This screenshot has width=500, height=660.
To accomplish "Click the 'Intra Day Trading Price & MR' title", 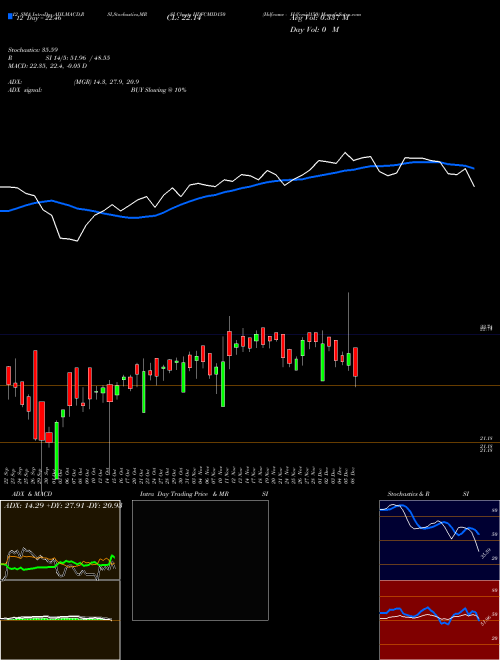I will [x=184, y=494].
